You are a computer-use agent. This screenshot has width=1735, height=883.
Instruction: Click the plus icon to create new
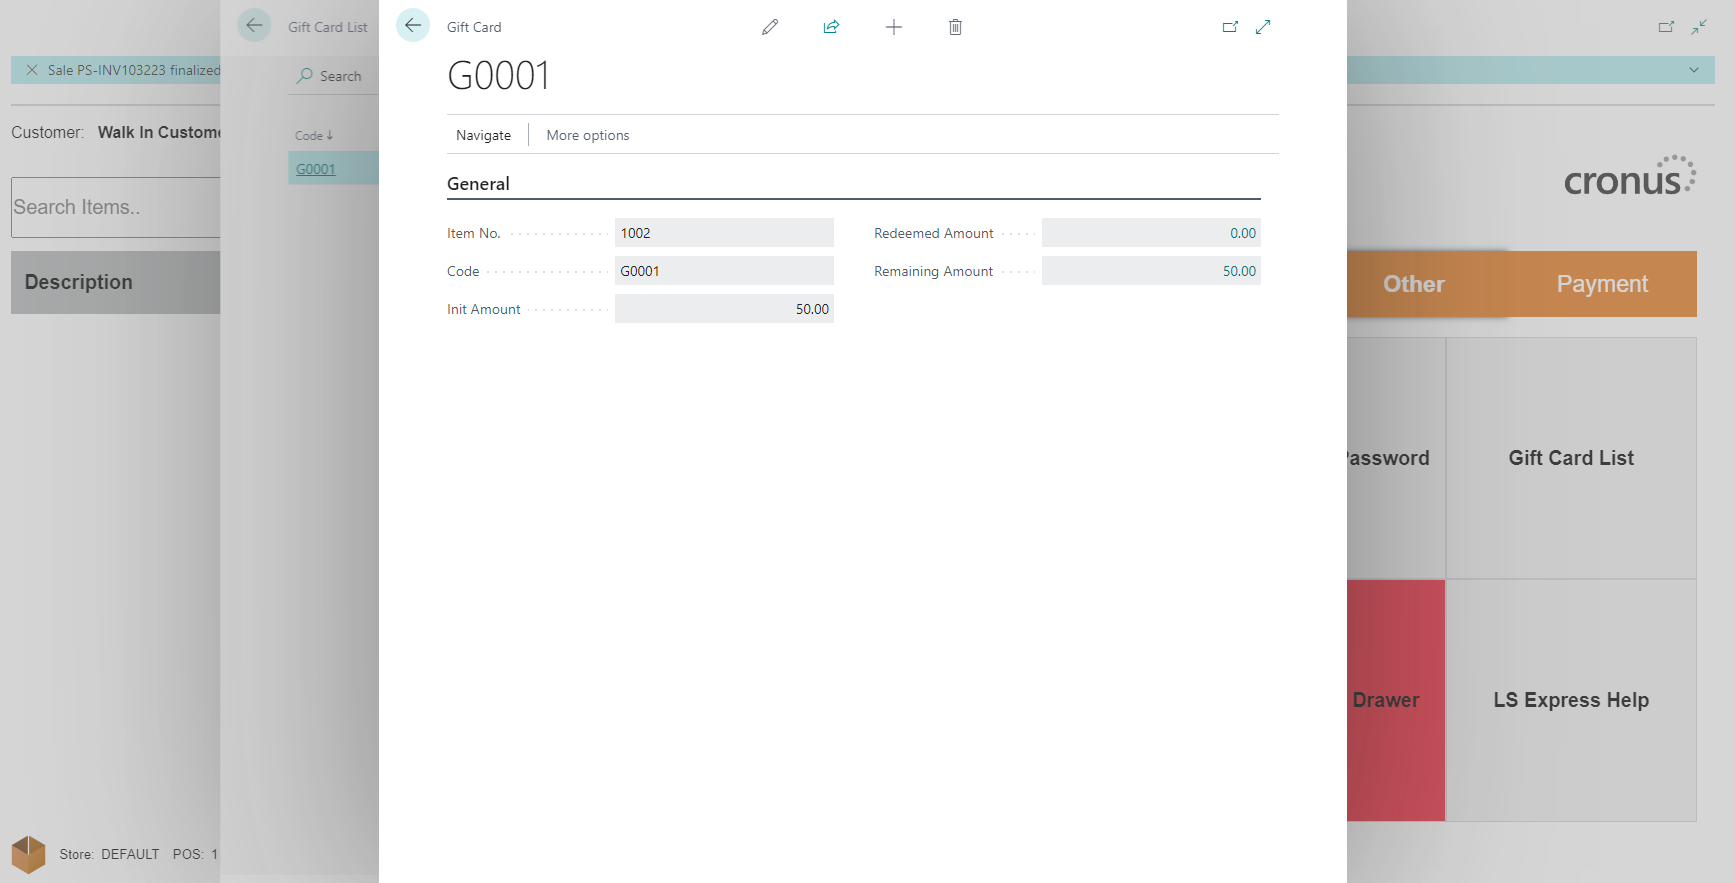pyautogui.click(x=894, y=27)
